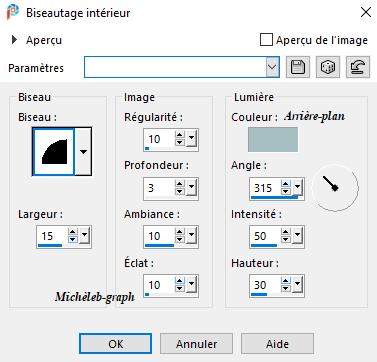Click the Intensité value field

[265, 236]
